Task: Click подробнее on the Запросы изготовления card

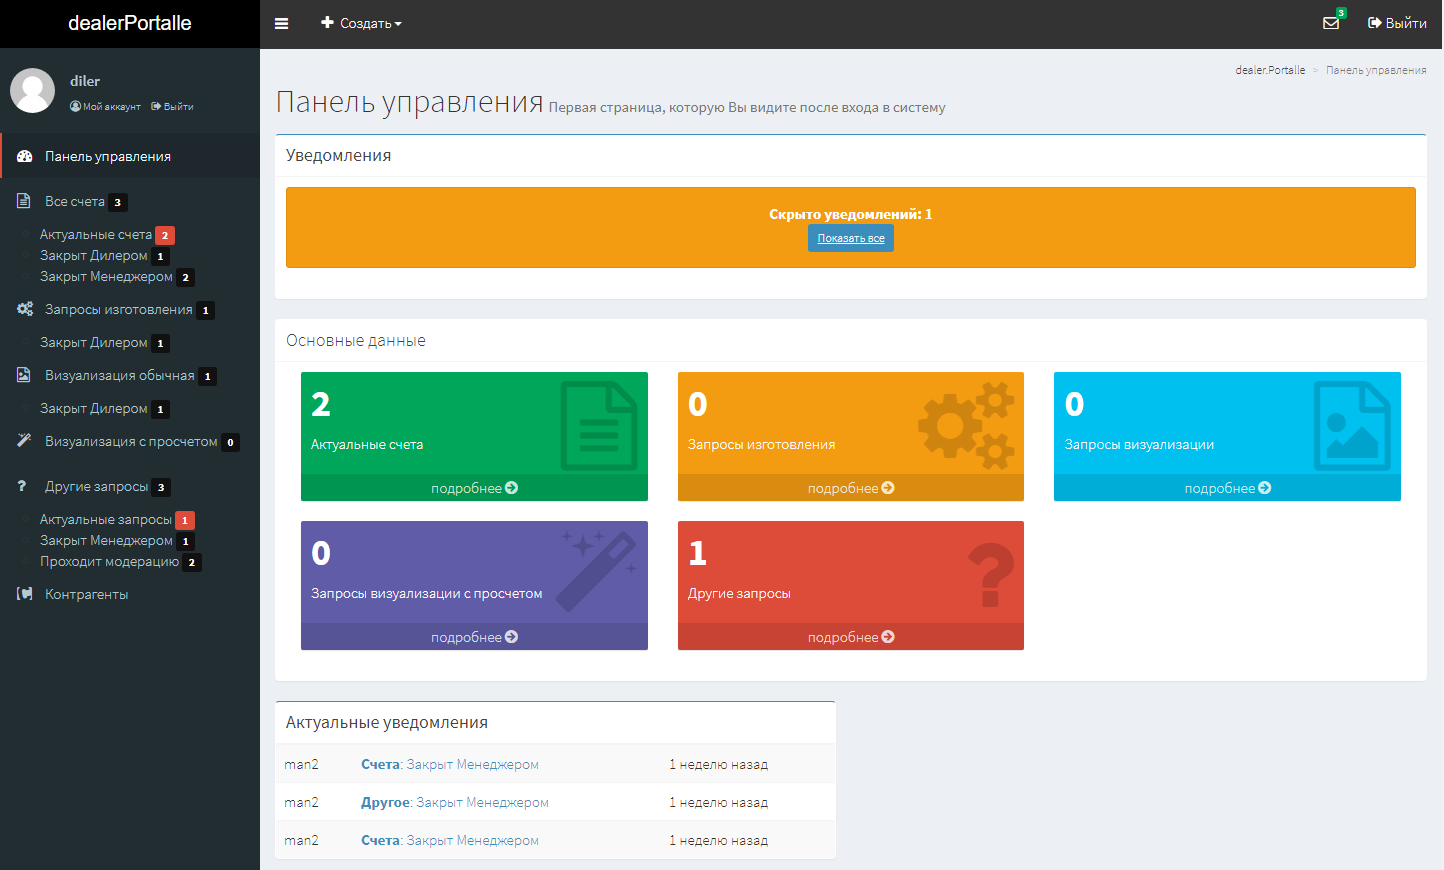Action: click(x=851, y=488)
